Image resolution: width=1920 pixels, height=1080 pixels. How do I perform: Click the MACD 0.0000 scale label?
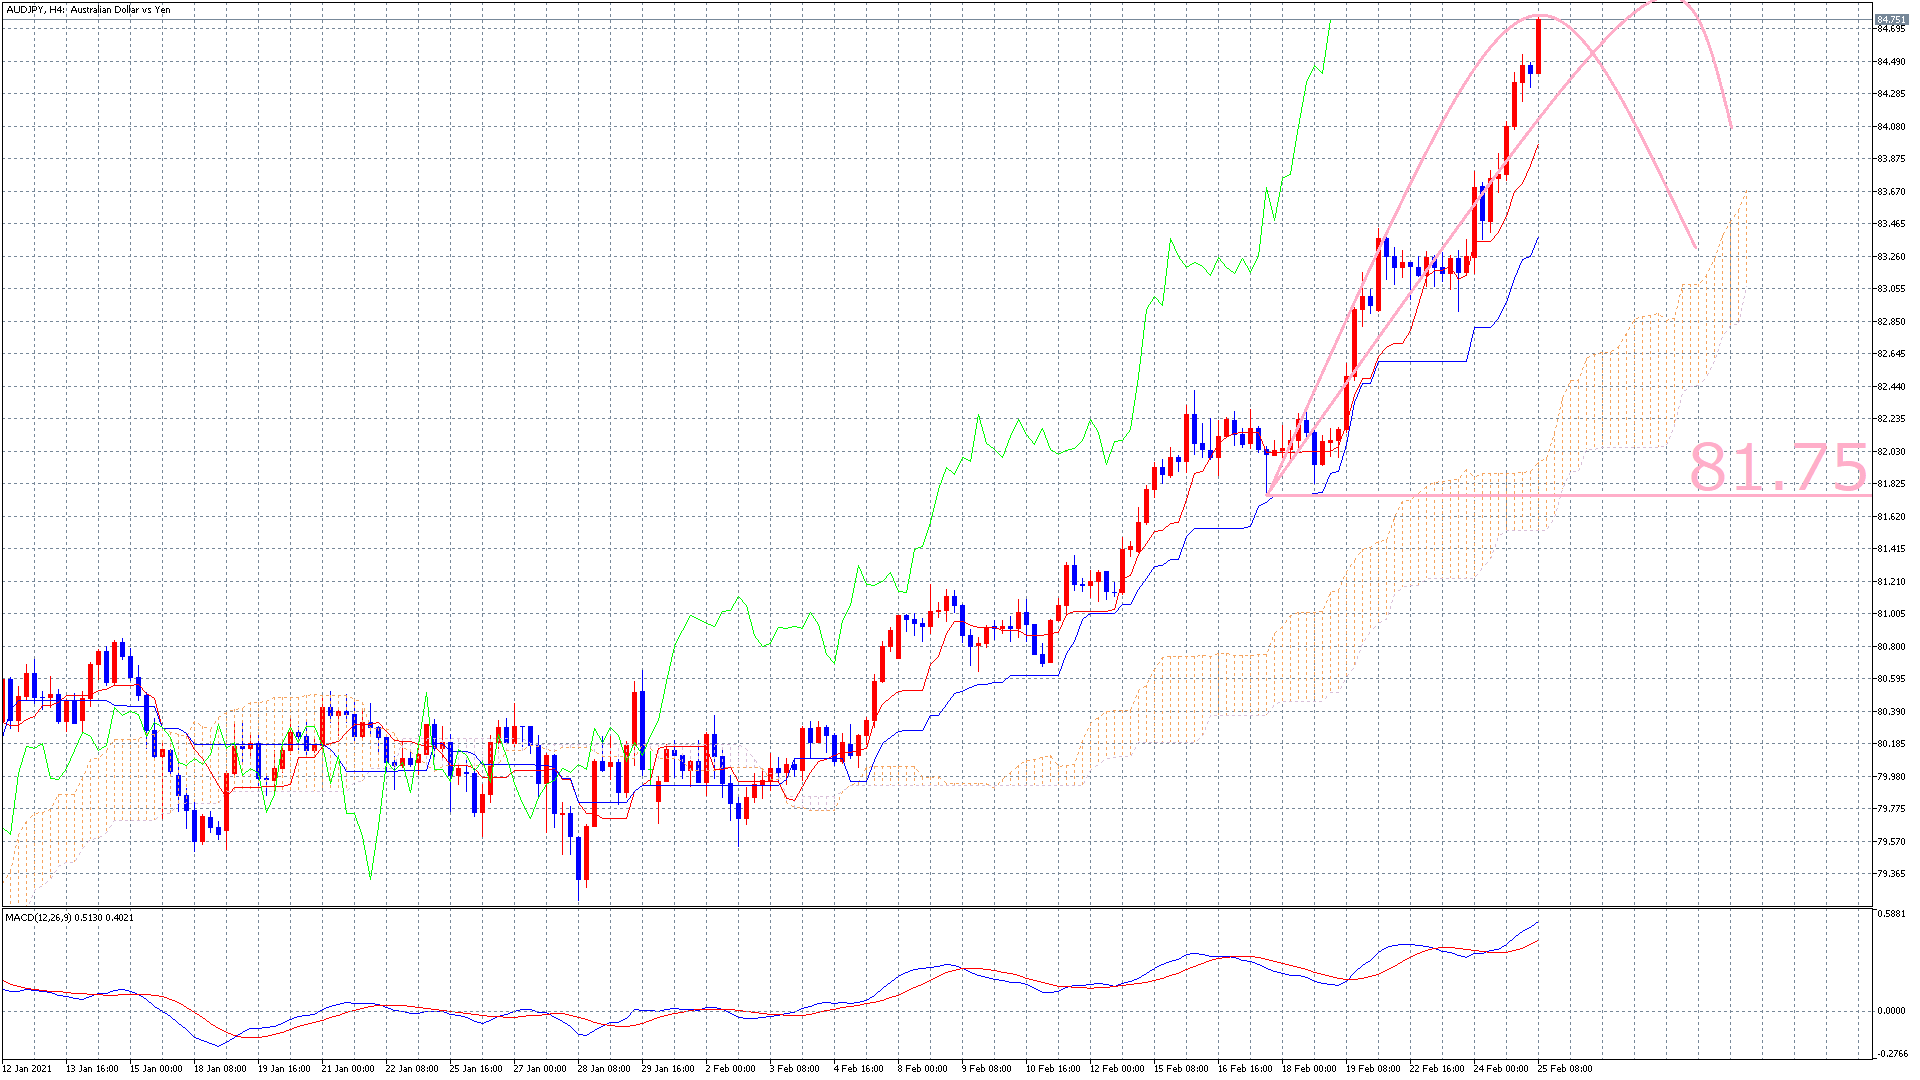click(x=1891, y=1011)
